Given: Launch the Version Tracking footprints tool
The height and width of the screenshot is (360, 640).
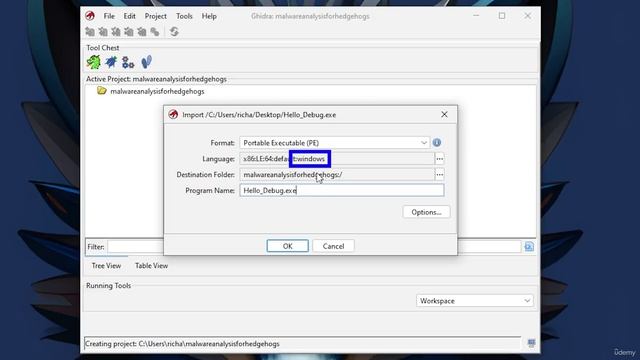Looking at the screenshot, I should tap(146, 62).
